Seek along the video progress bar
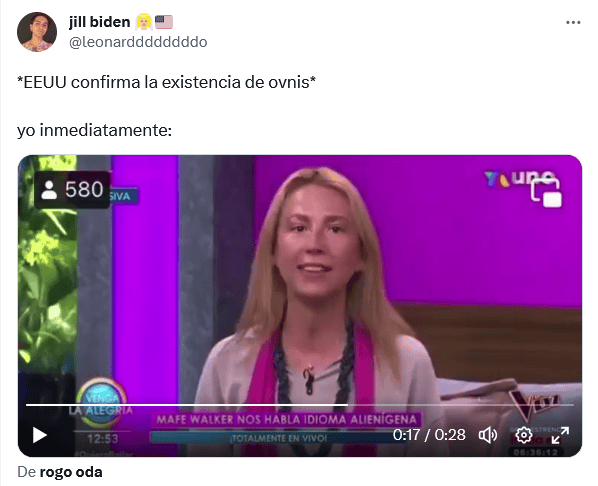 tap(300, 405)
